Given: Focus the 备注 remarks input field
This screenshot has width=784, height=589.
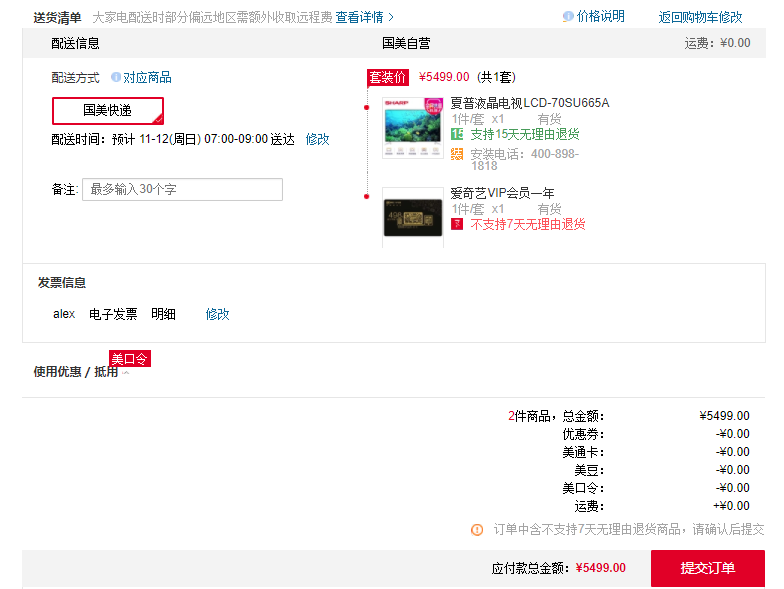Looking at the screenshot, I should 182,190.
